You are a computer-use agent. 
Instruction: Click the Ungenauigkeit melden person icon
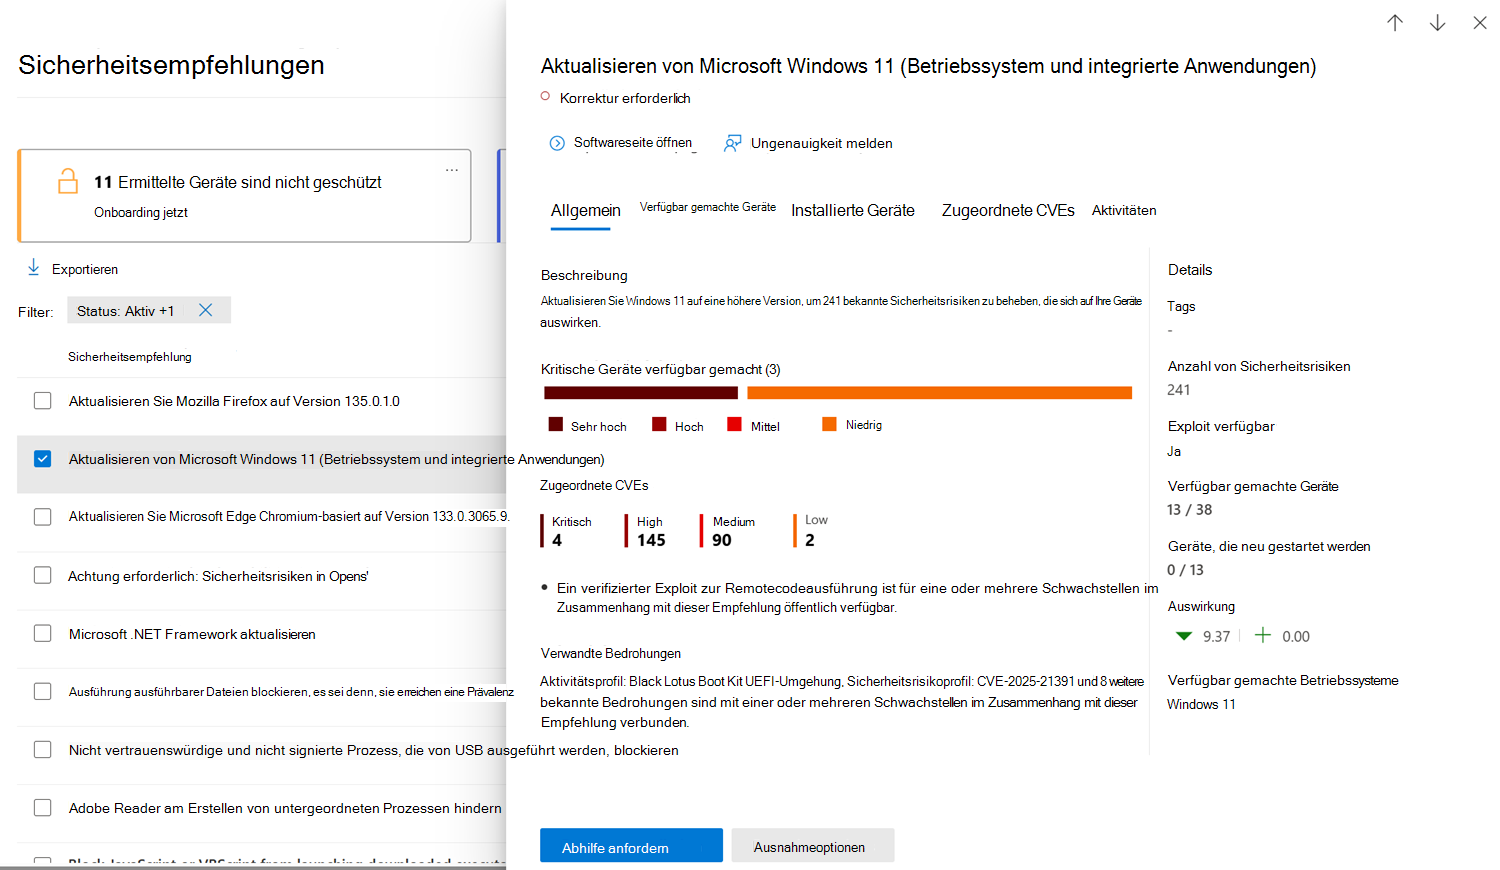(x=733, y=143)
